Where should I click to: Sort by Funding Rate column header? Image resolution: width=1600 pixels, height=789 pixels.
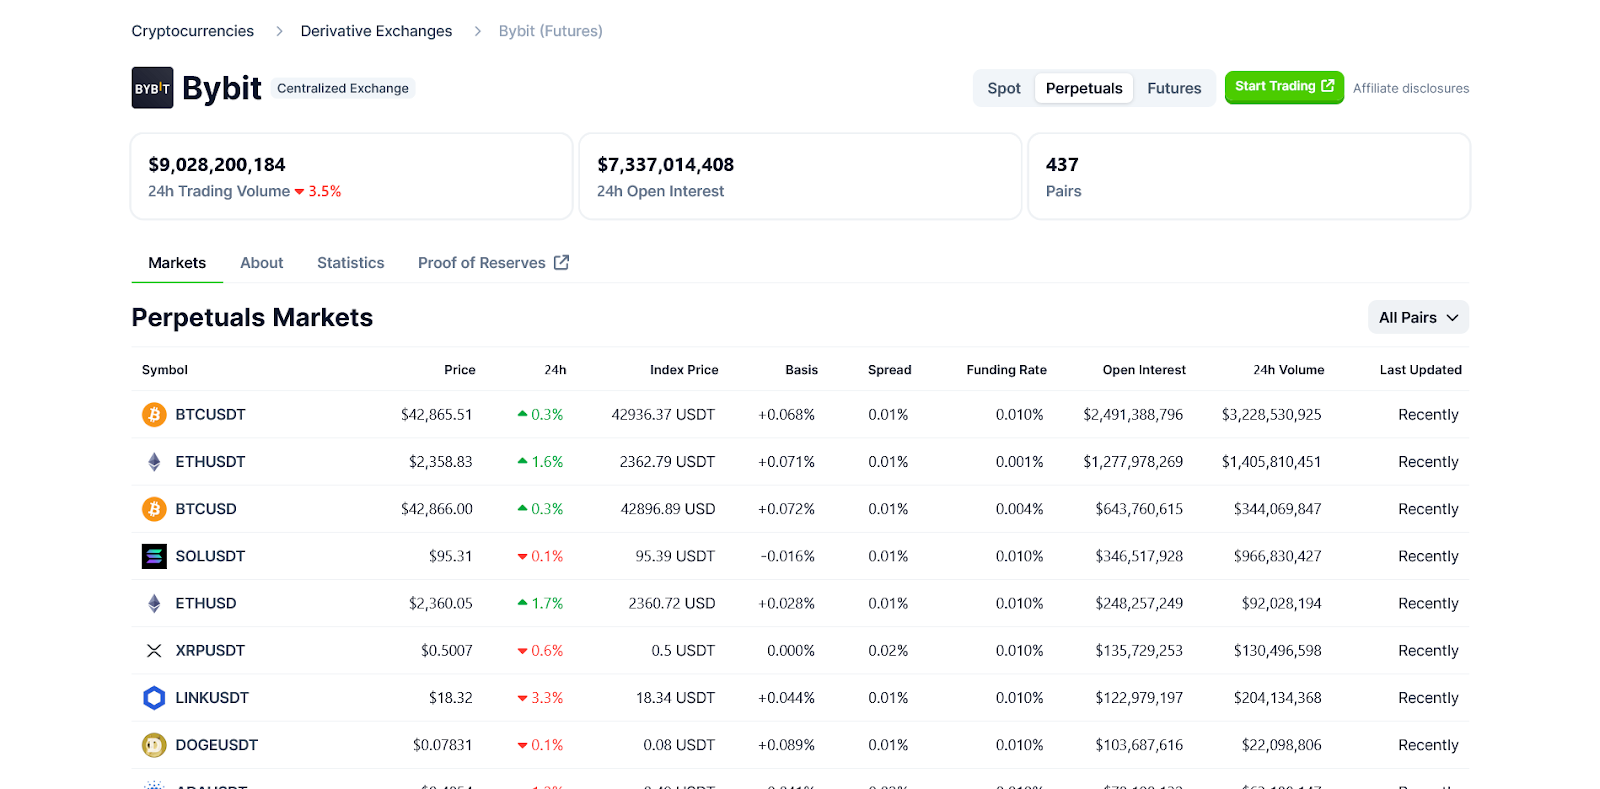(1006, 370)
